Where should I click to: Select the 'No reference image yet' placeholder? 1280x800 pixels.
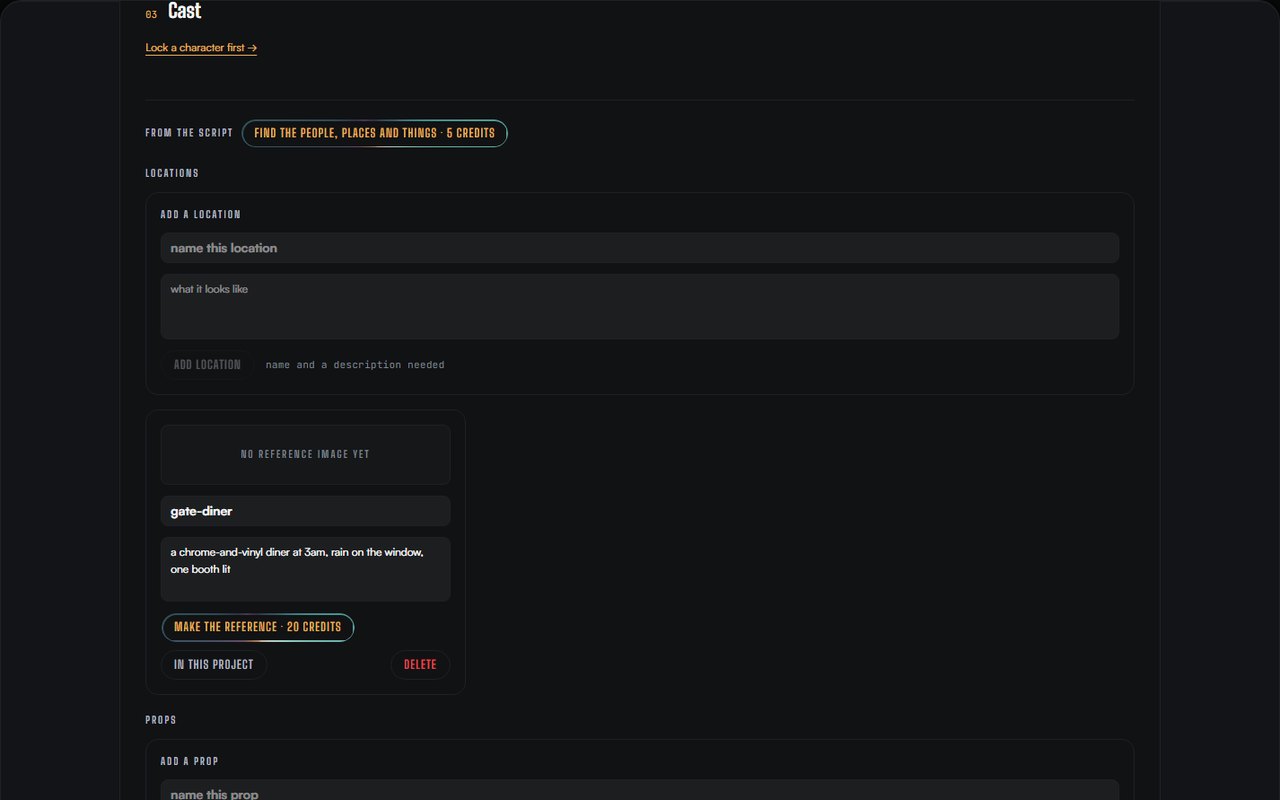click(x=305, y=455)
